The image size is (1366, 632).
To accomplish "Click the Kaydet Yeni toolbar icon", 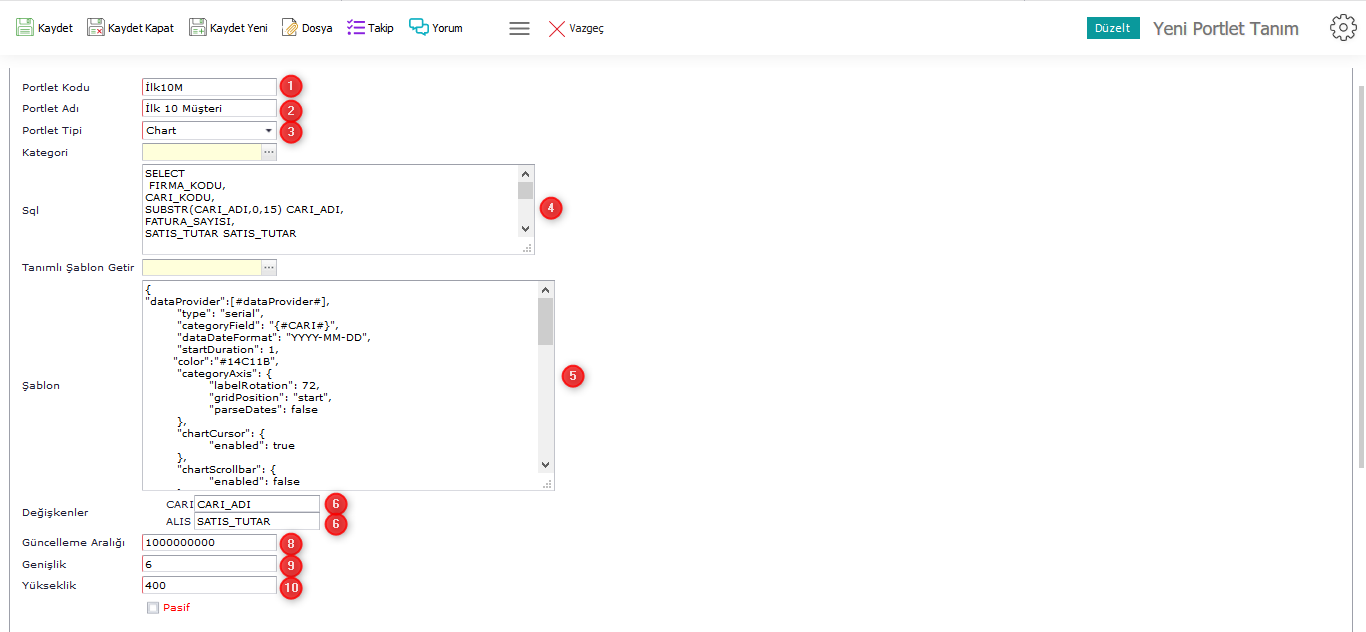I will (198, 28).
